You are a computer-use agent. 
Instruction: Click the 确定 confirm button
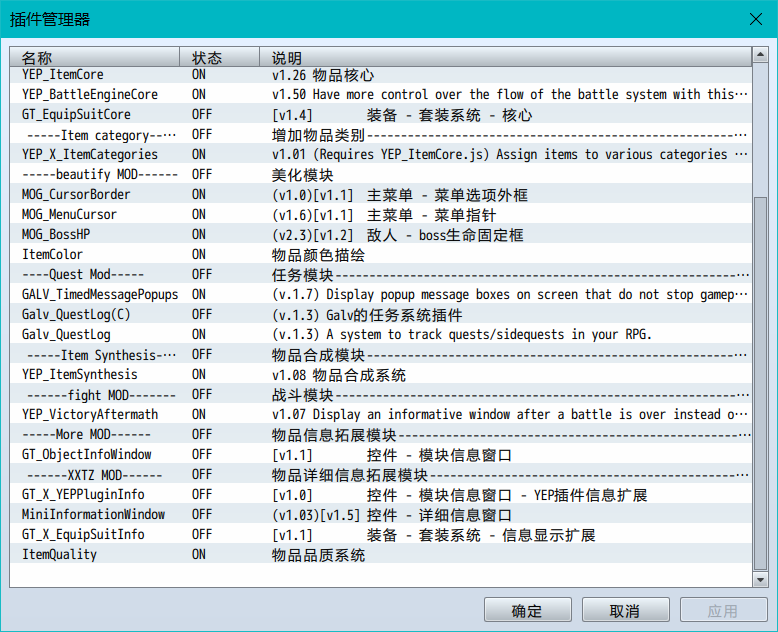(x=527, y=610)
